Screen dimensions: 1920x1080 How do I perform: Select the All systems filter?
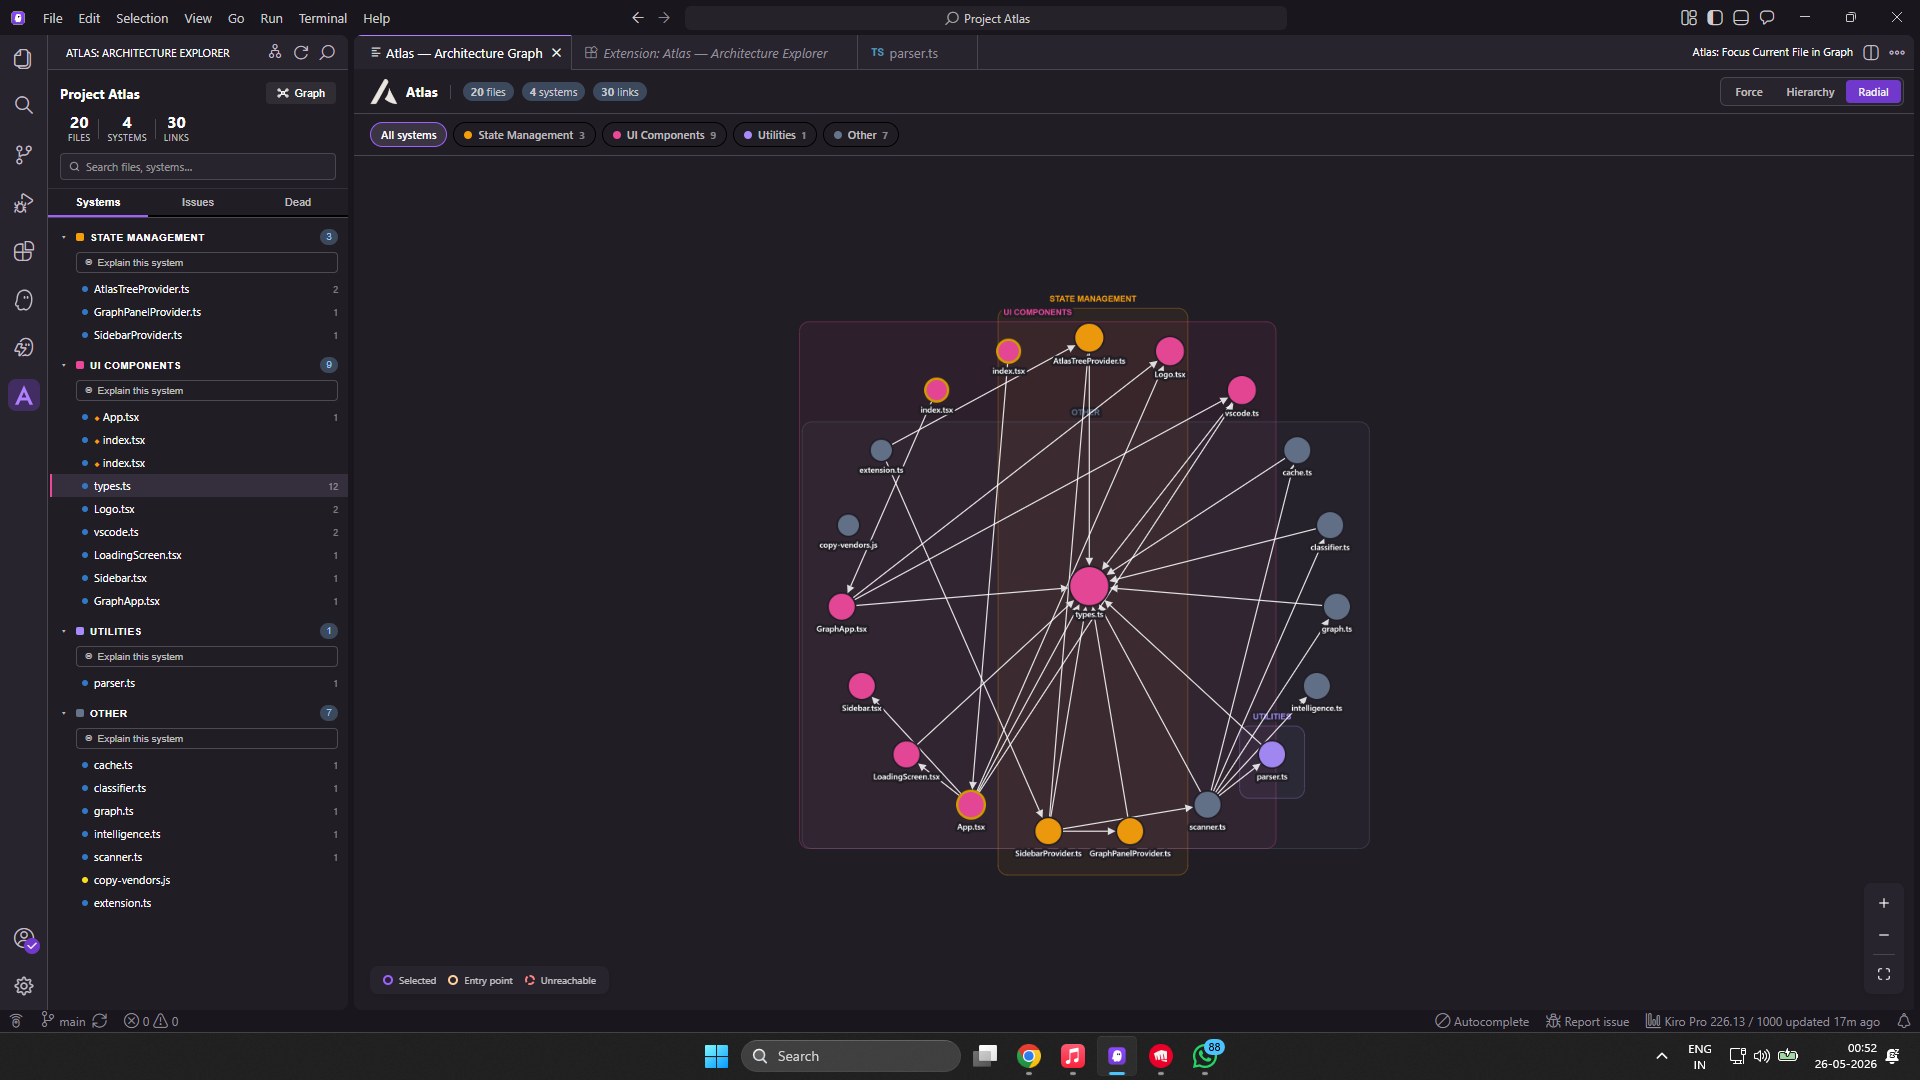coord(408,135)
